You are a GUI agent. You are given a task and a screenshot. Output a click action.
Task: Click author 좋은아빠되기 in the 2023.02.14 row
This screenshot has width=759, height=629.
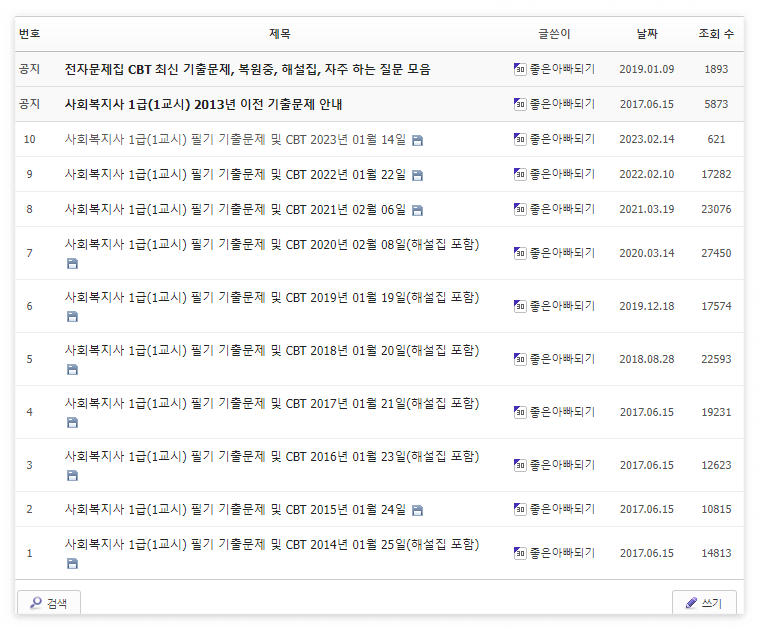[562, 139]
